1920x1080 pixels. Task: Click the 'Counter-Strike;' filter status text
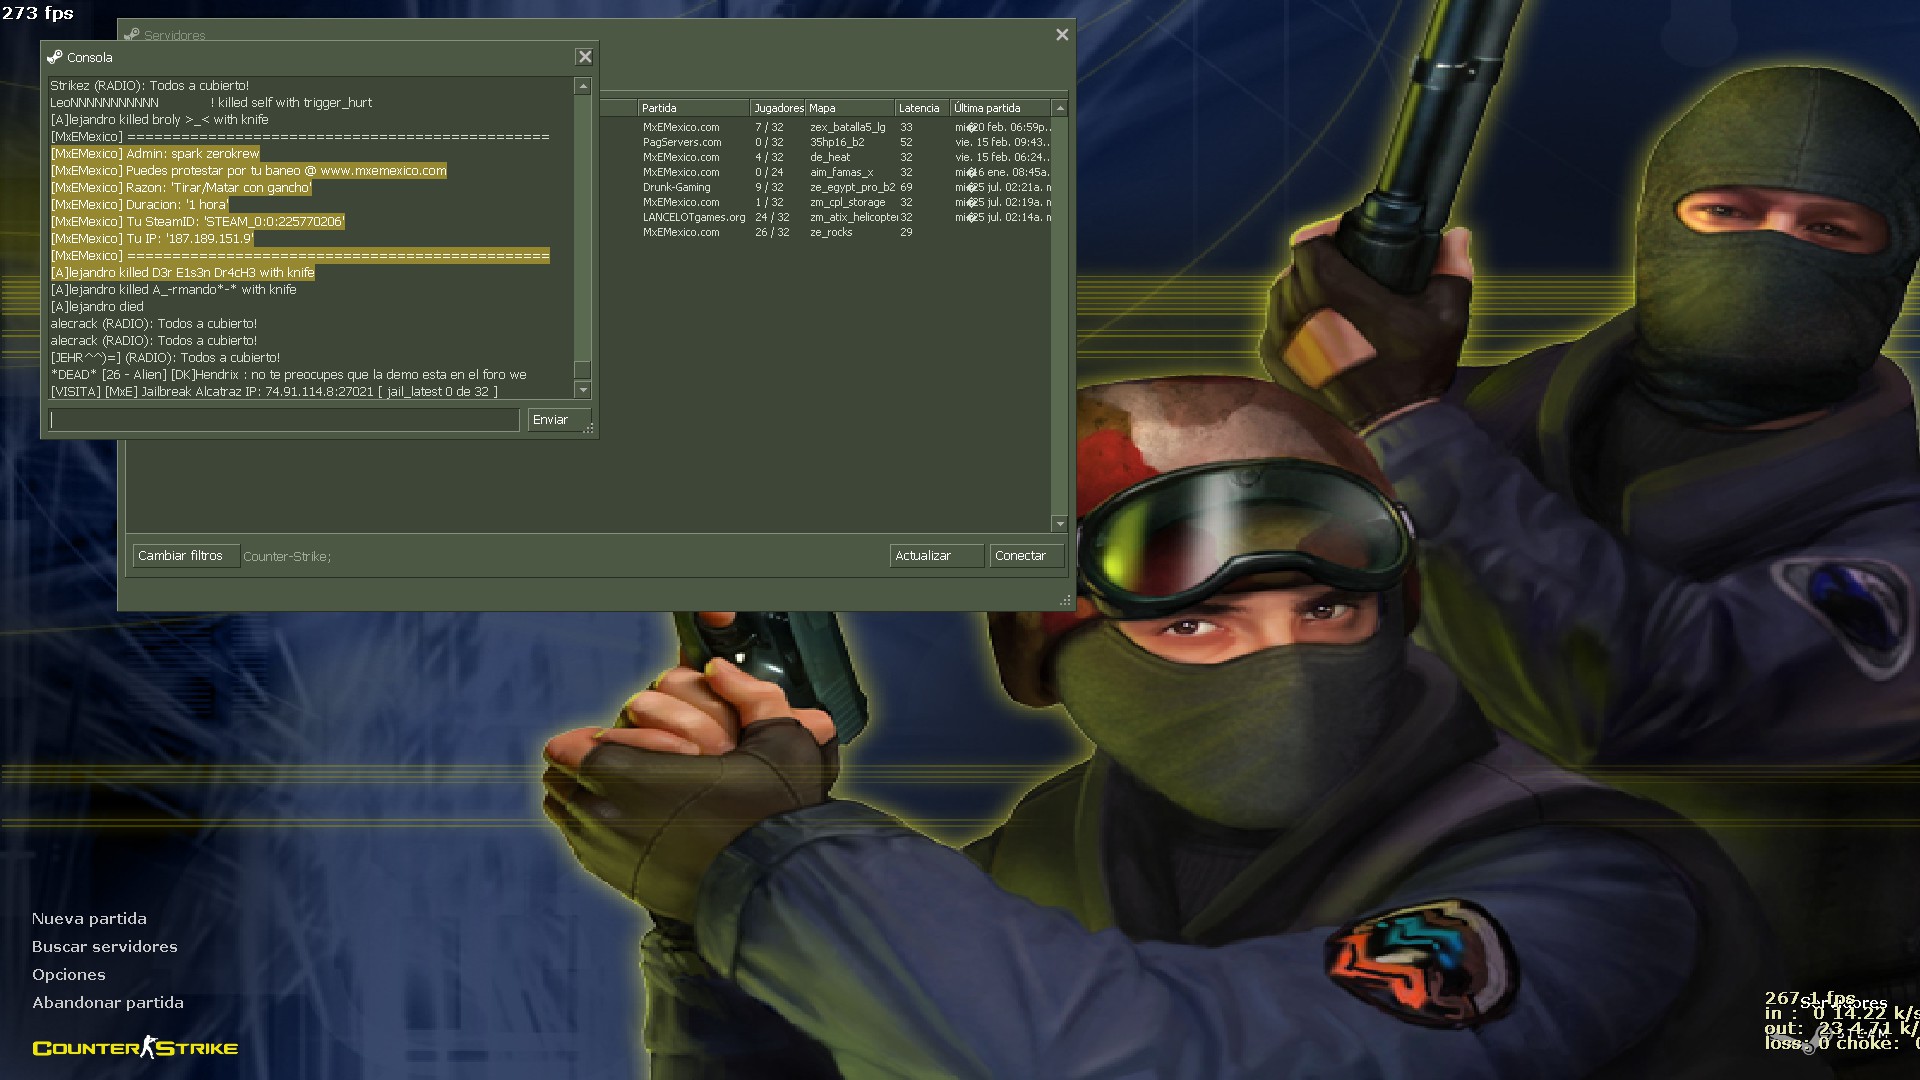point(287,556)
